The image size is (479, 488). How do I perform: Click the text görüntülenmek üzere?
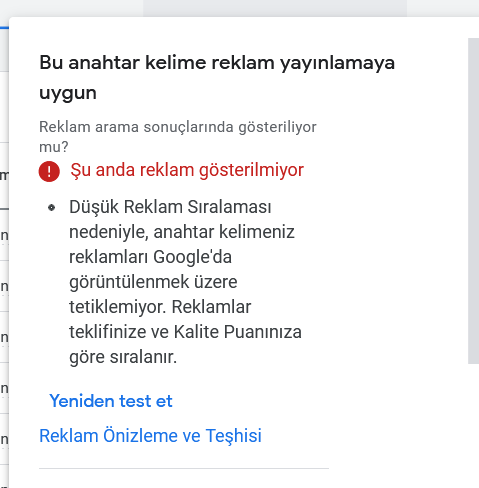click(x=153, y=282)
